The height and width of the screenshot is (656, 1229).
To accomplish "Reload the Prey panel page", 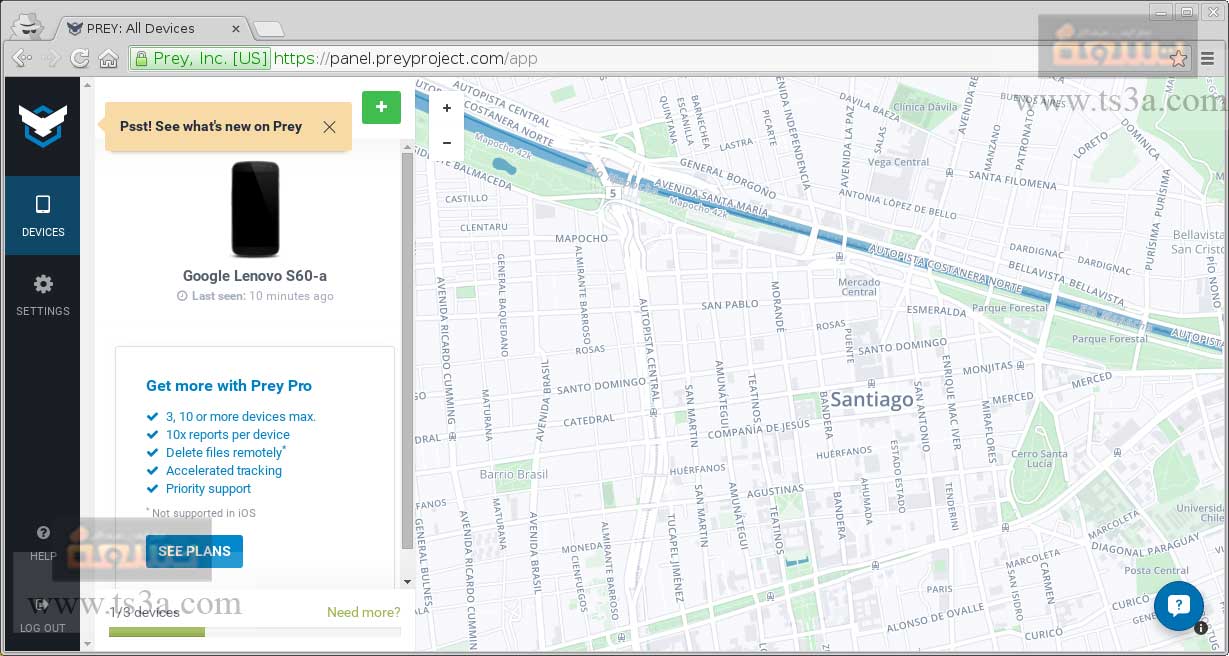I will click(80, 58).
